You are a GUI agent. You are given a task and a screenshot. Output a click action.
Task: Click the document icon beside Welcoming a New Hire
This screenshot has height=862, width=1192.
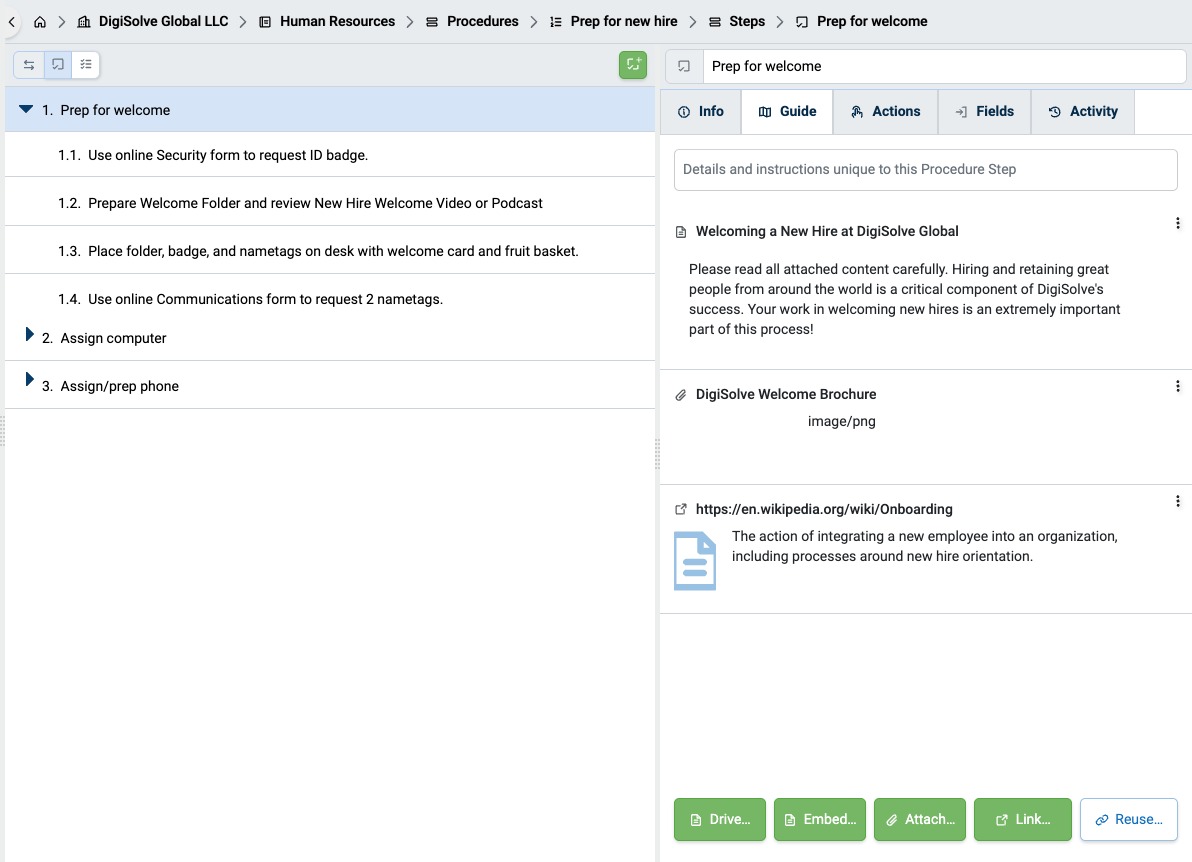point(681,232)
